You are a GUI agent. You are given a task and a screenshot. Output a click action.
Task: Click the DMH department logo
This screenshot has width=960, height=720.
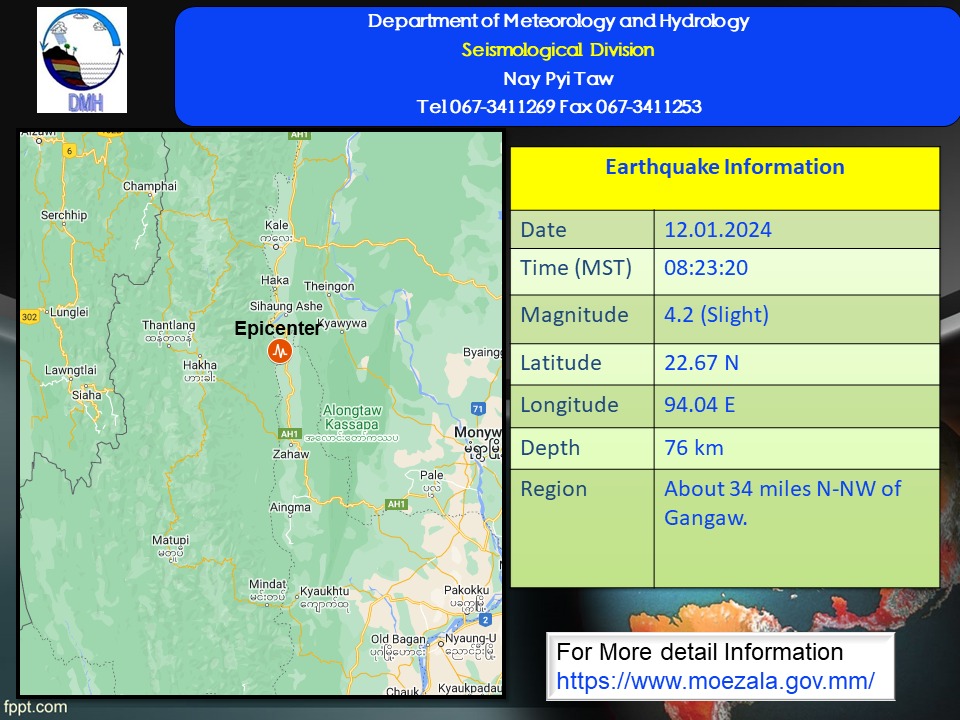[82, 60]
